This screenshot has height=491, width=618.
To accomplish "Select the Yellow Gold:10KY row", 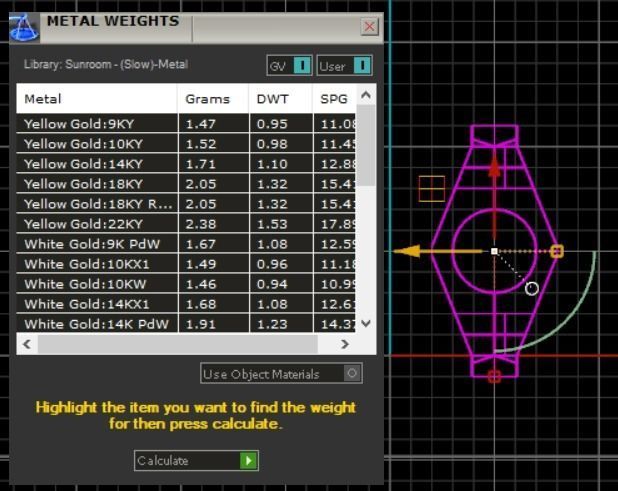I will click(x=186, y=144).
